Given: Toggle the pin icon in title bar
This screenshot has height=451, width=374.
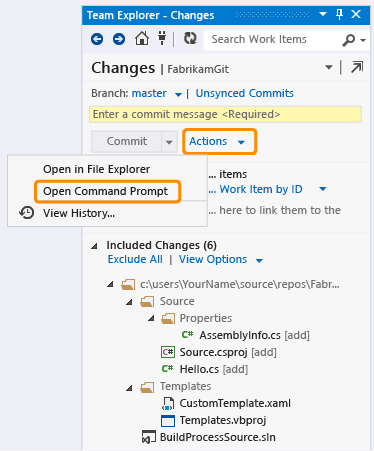Looking at the screenshot, I should click(339, 14).
